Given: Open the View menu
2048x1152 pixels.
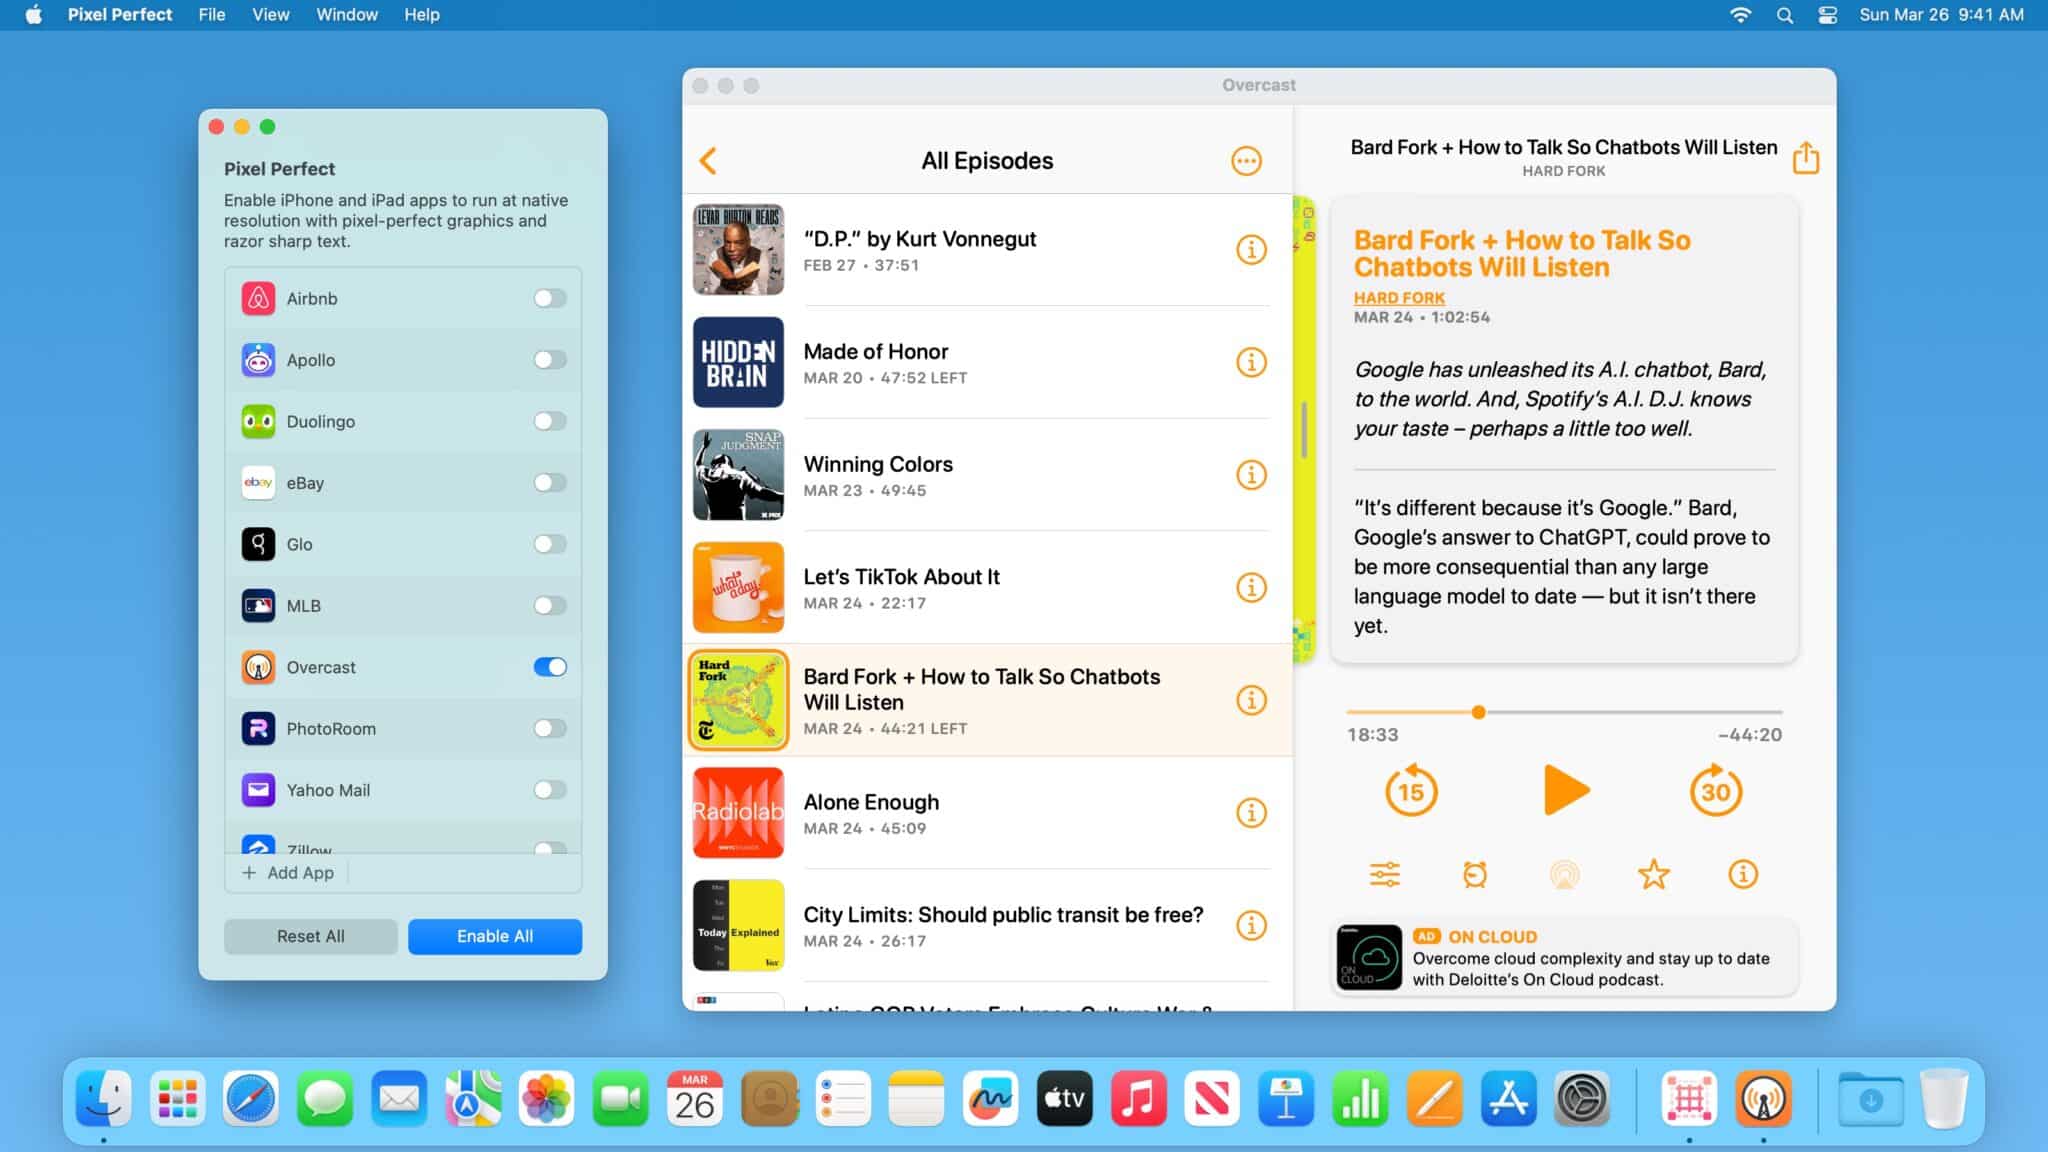Looking at the screenshot, I should [x=270, y=15].
